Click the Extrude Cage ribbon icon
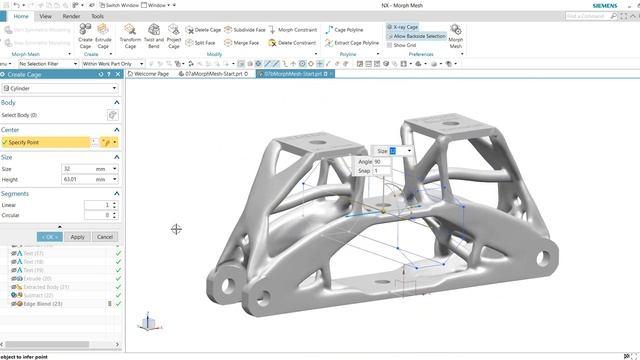 point(103,36)
